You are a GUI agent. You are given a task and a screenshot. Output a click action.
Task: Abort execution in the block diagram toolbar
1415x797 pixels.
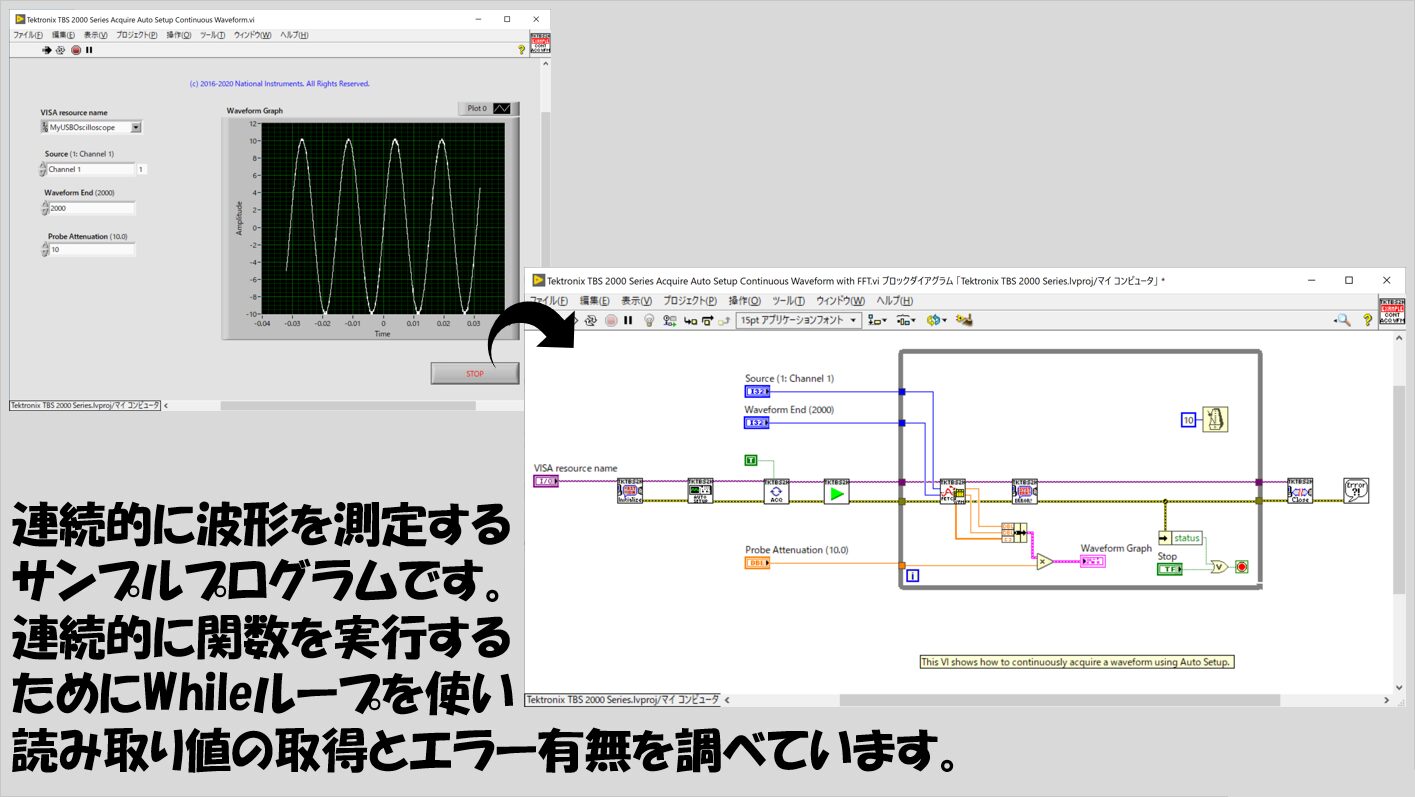pos(610,320)
